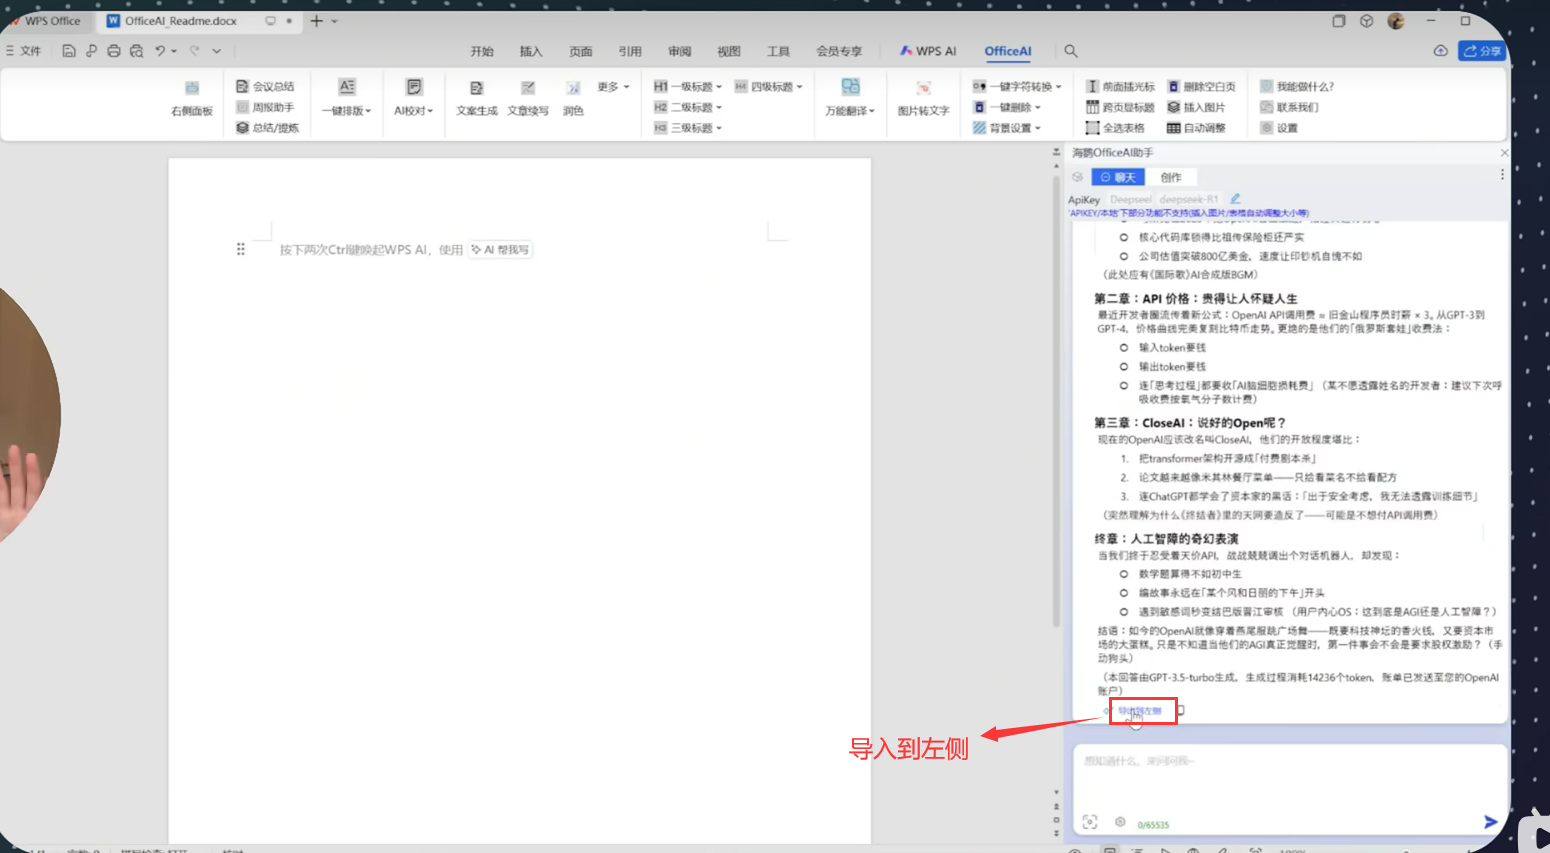Open the 背景设置 background settings dropdown
The width and height of the screenshot is (1550, 853).
pos(1007,128)
